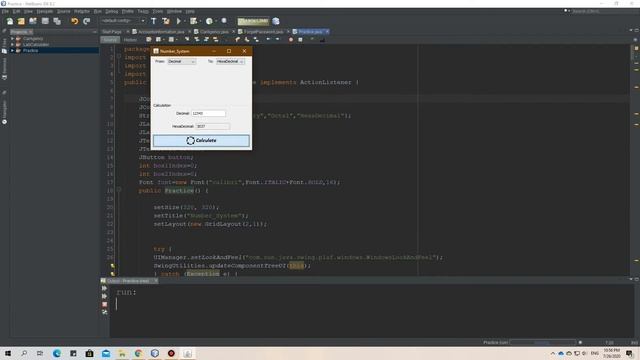The image size is (640, 360).
Task: Close the Practice.java editor tab
Action: 327,31
